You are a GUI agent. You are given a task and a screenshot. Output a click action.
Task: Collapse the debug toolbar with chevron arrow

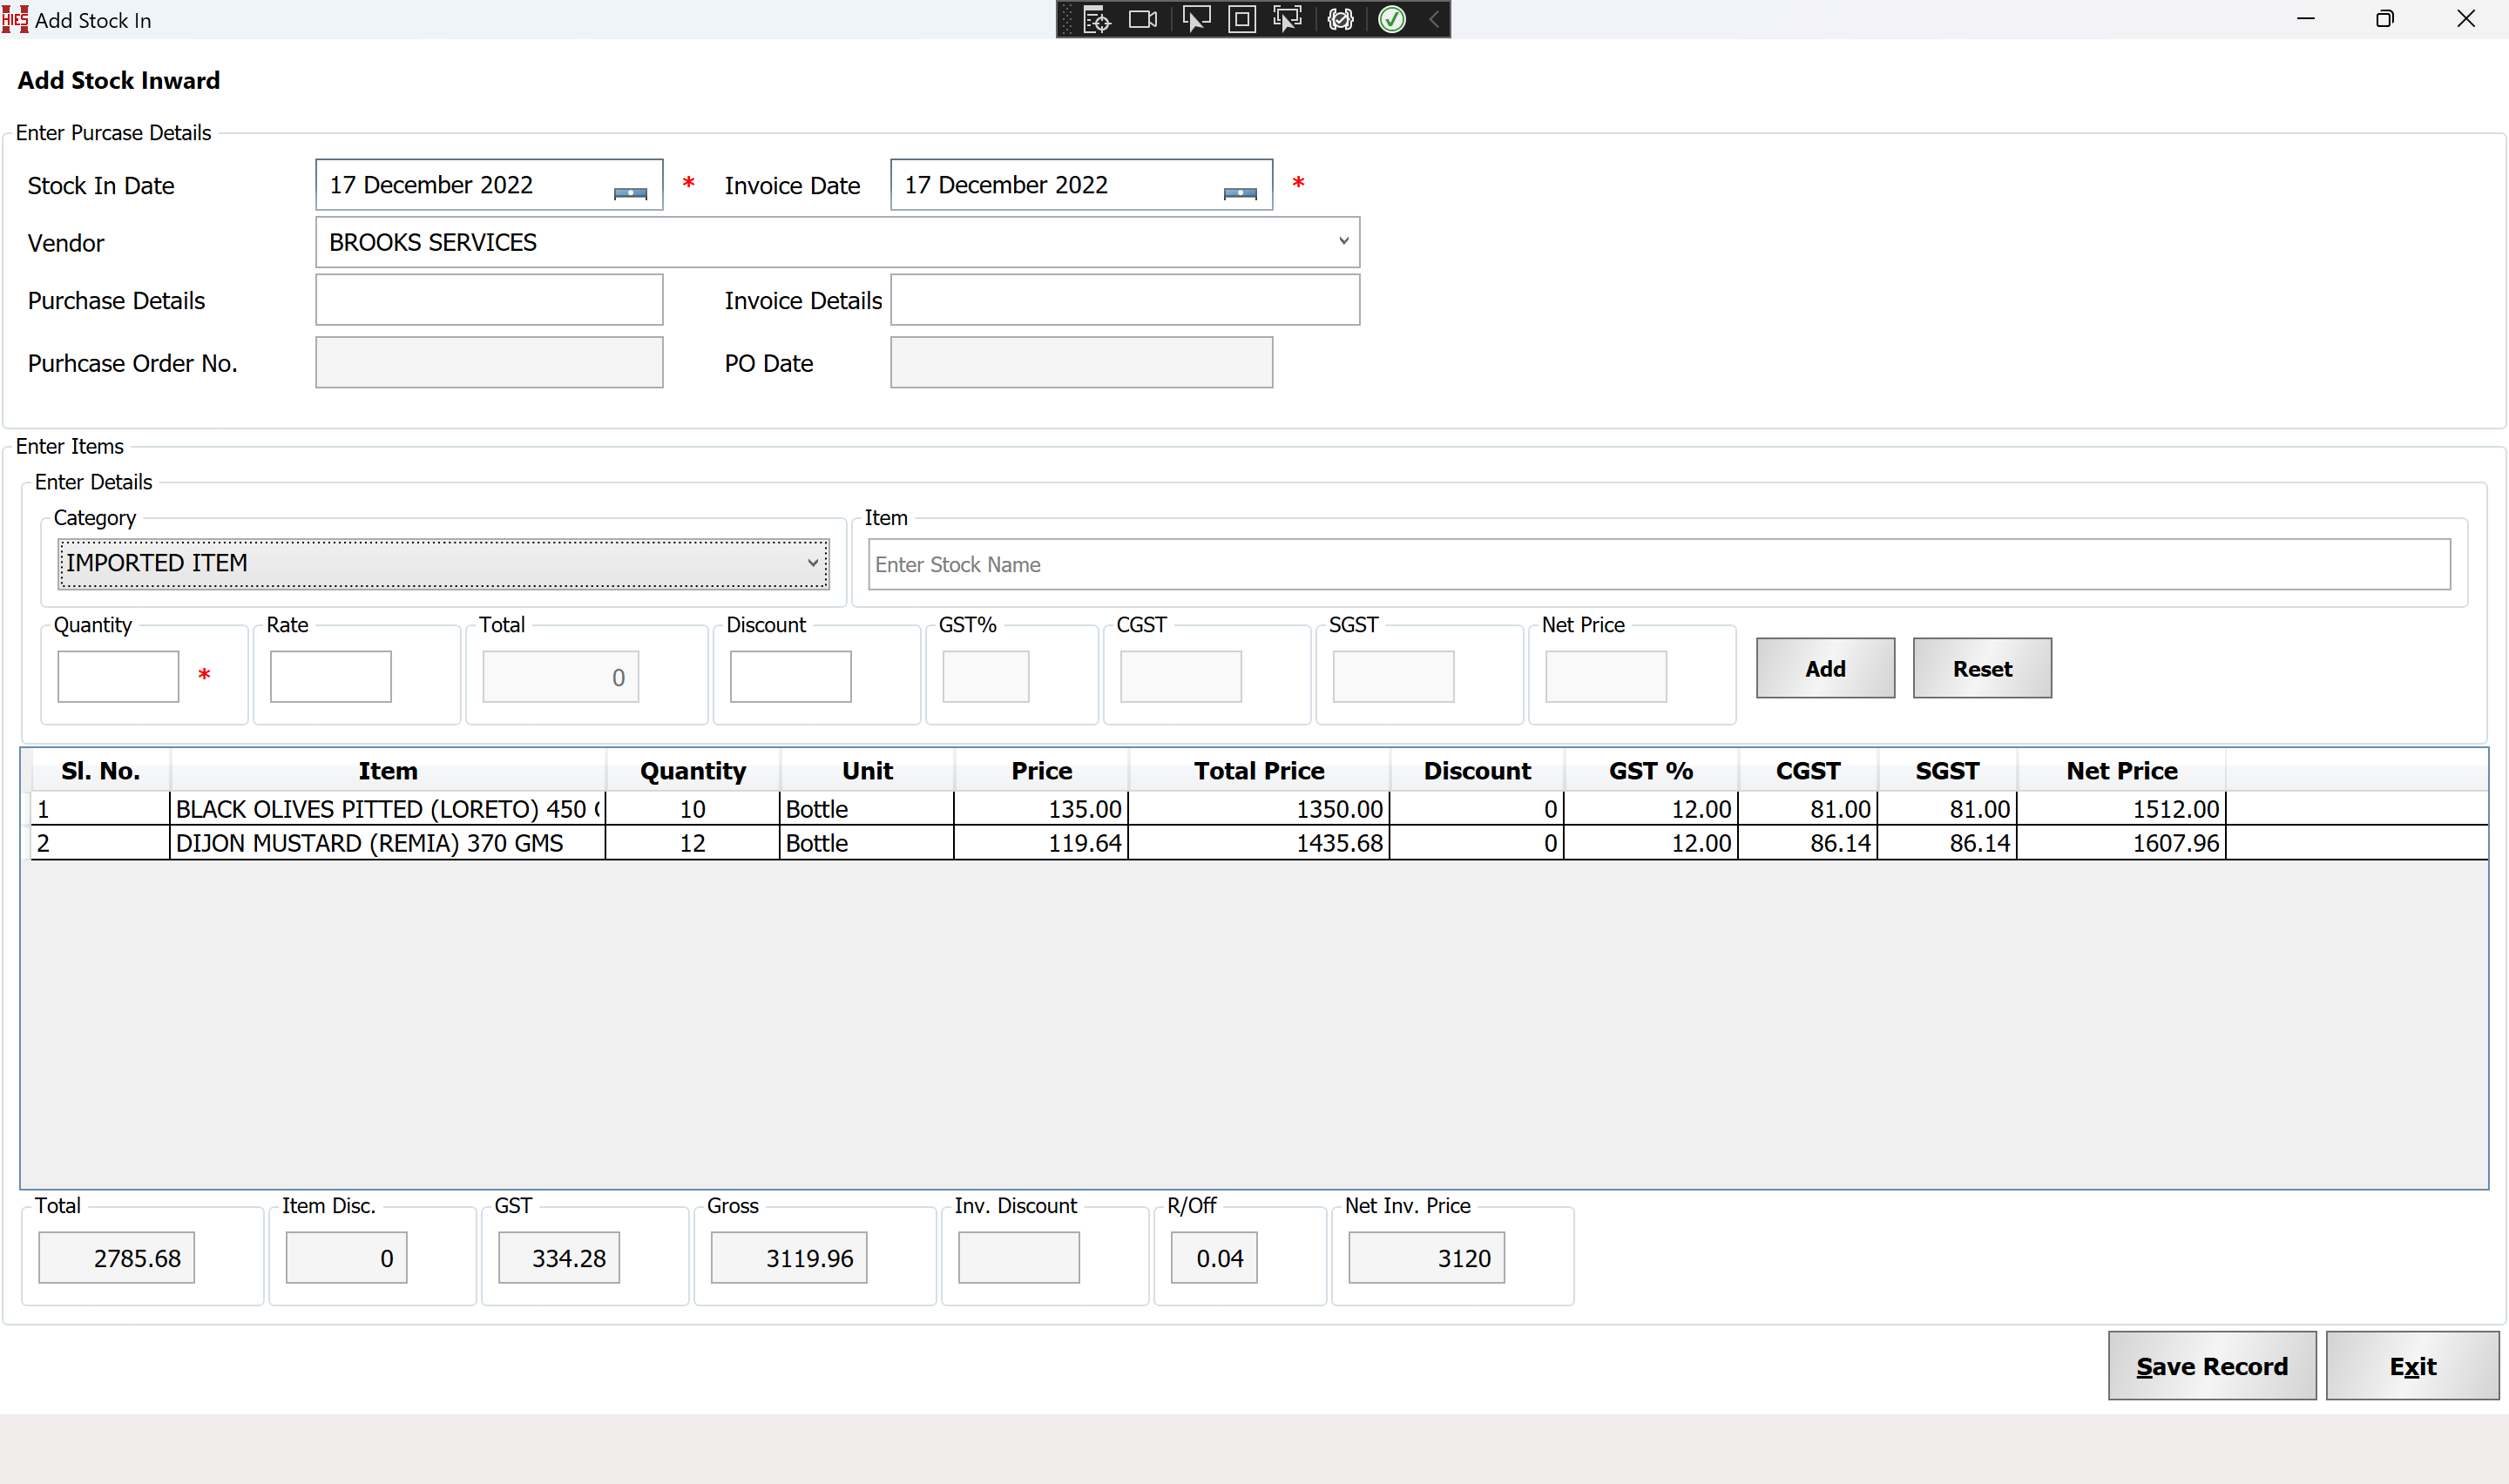[x=1434, y=19]
